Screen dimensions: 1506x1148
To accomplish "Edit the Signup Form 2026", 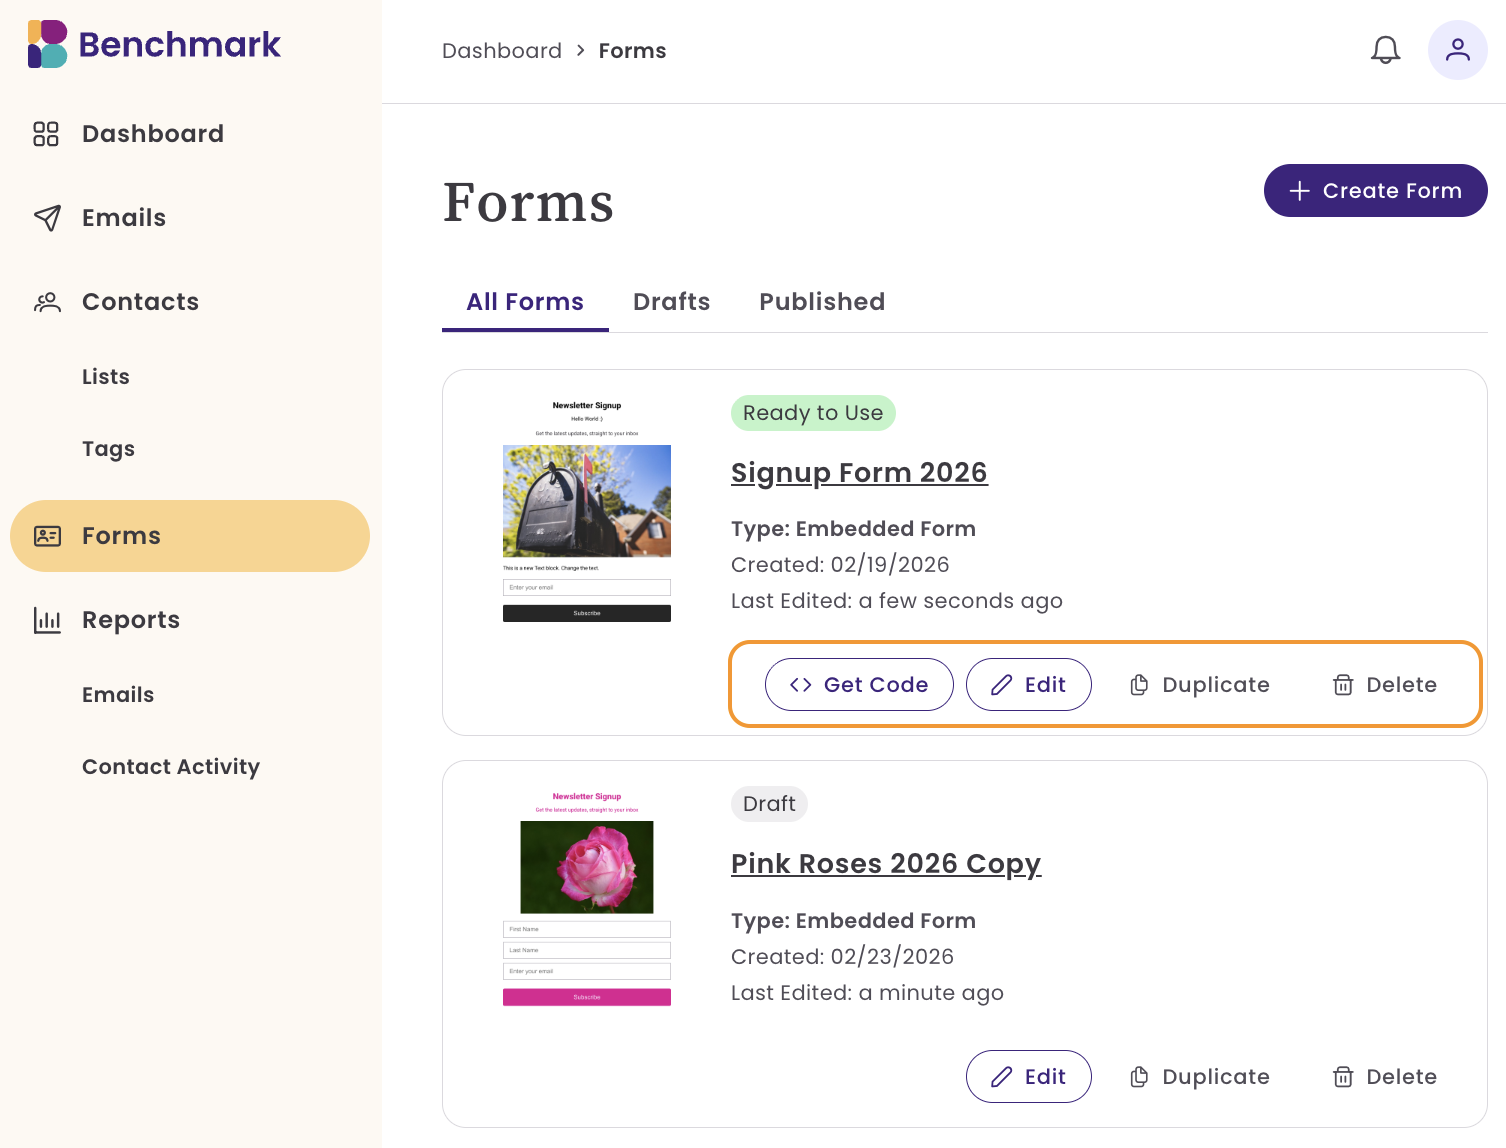I will pos(1029,685).
